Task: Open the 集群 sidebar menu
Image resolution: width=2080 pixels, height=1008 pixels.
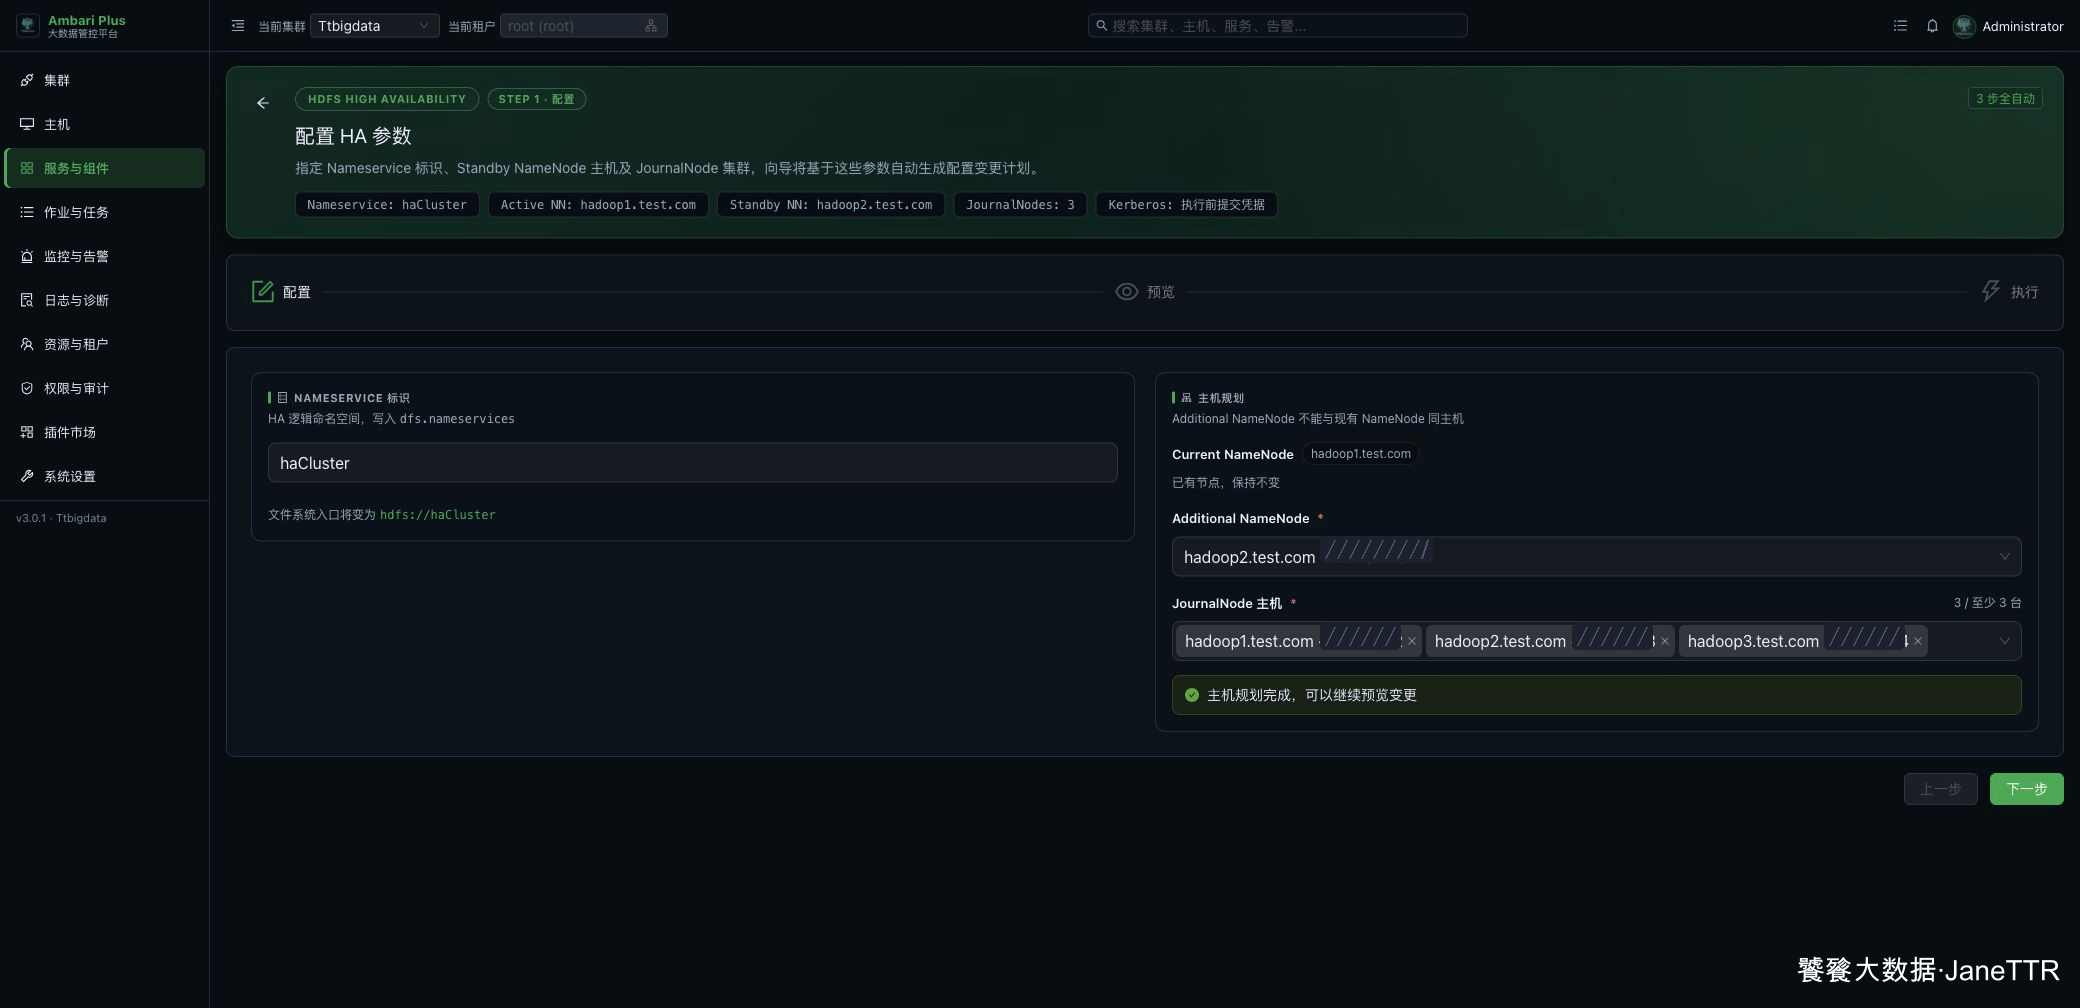Action: 105,80
